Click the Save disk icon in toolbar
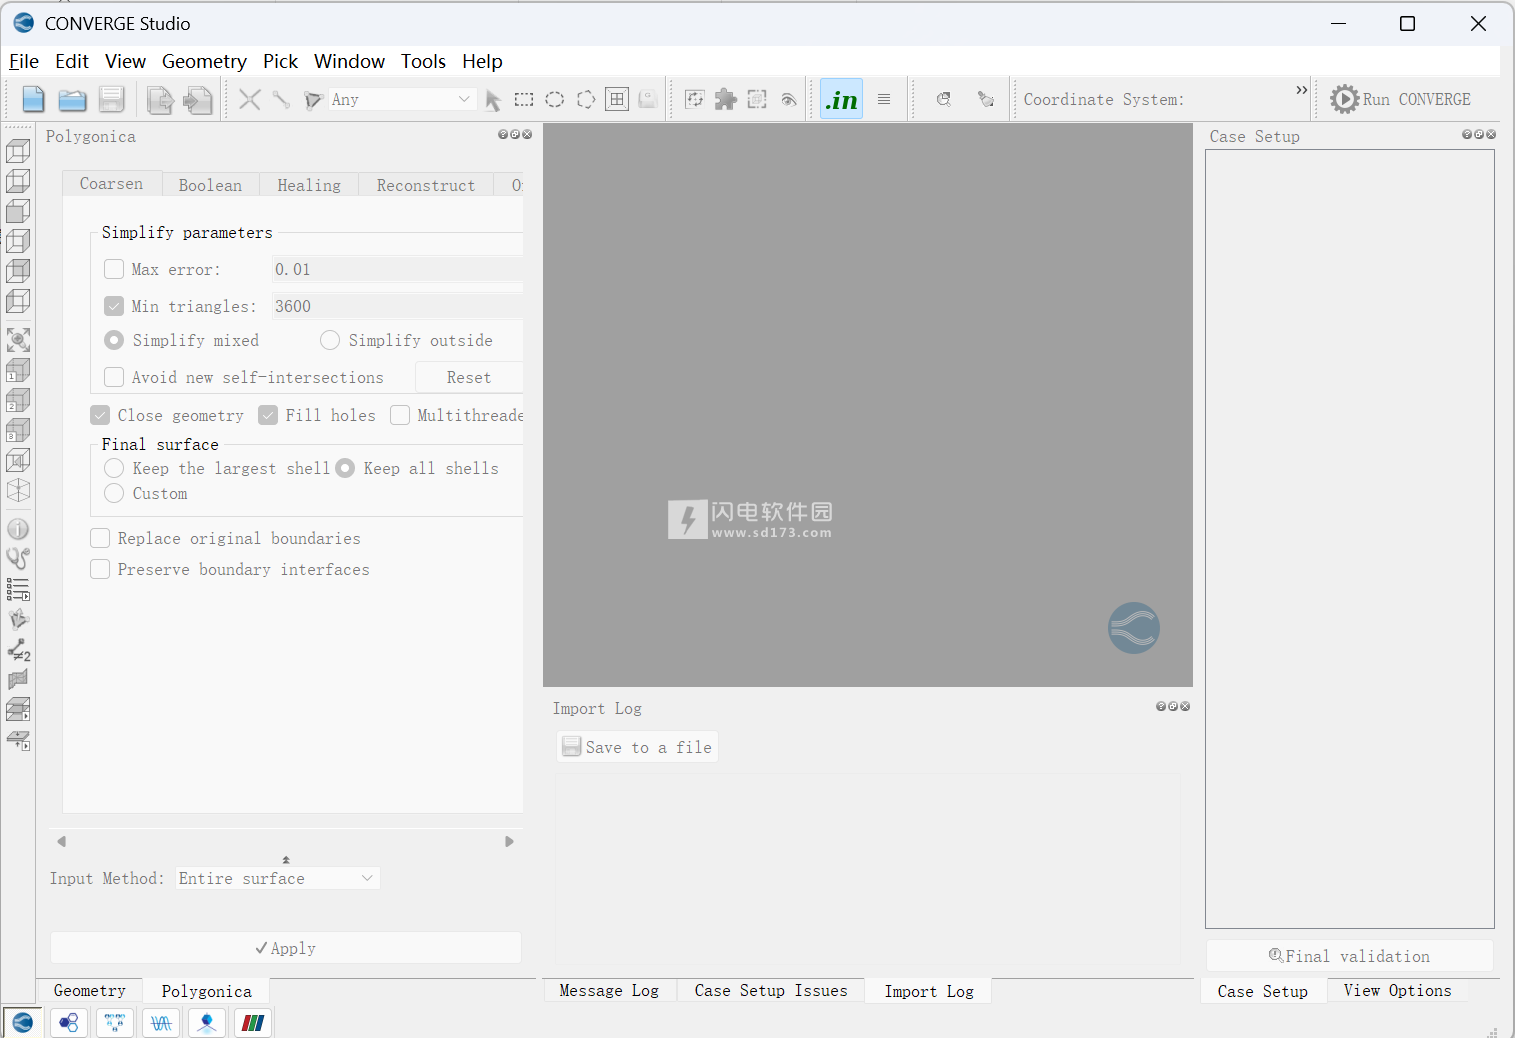The height and width of the screenshot is (1038, 1515). point(111,99)
